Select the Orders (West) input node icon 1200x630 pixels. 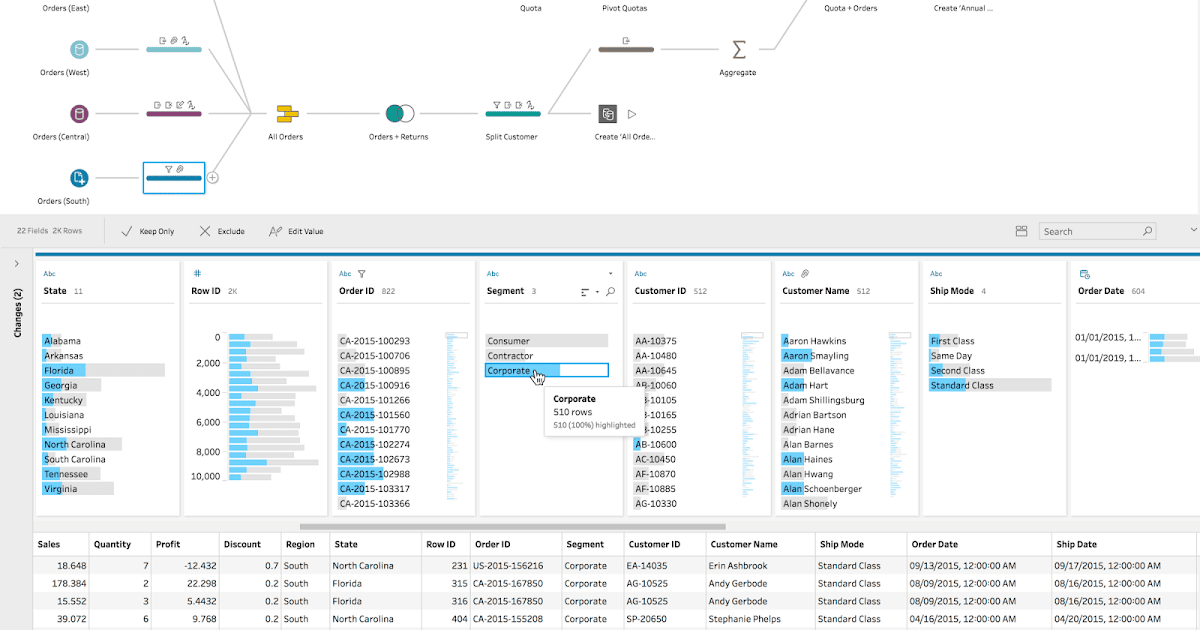(x=78, y=48)
